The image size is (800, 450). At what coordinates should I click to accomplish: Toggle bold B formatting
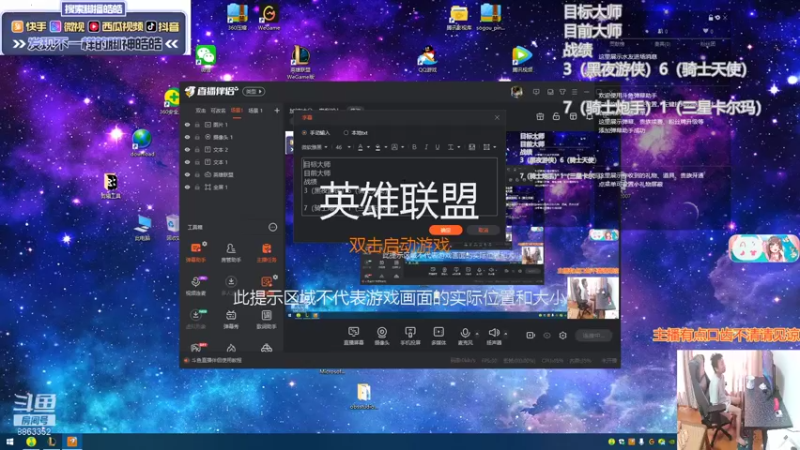pyautogui.click(x=414, y=147)
